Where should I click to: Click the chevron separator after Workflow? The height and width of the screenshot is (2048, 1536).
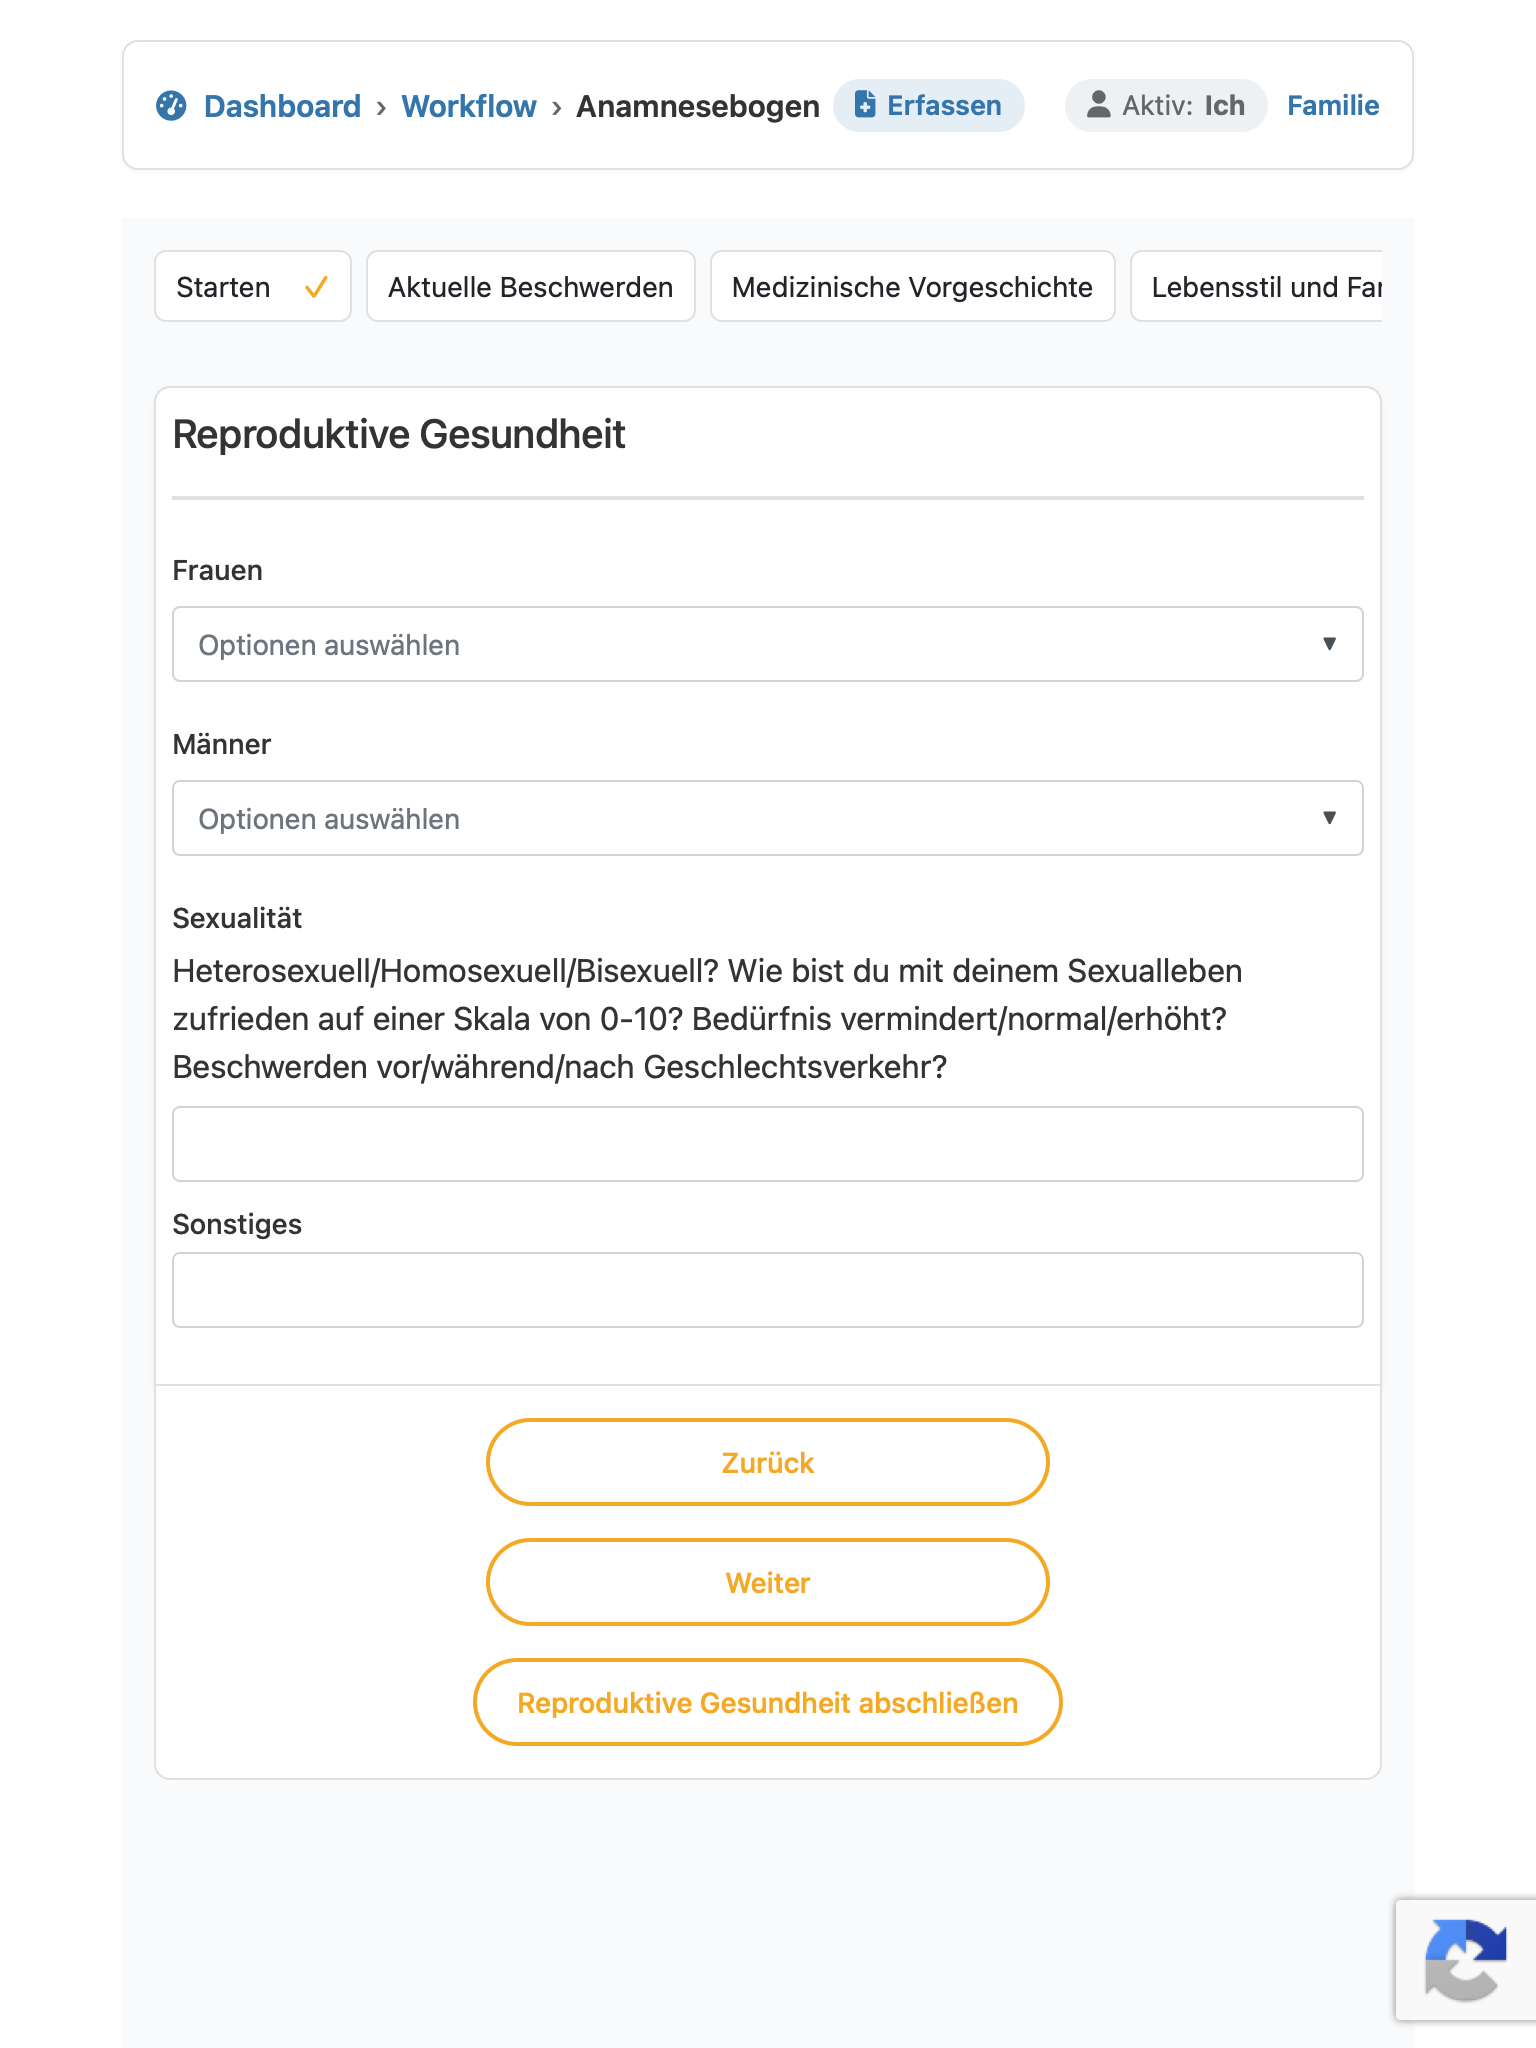pyautogui.click(x=556, y=107)
